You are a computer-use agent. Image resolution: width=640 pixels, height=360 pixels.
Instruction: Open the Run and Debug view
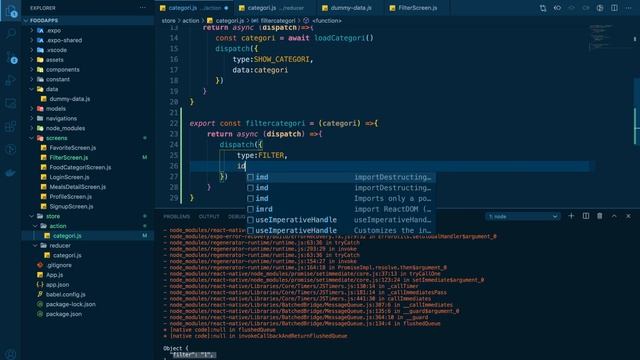tap(11, 80)
